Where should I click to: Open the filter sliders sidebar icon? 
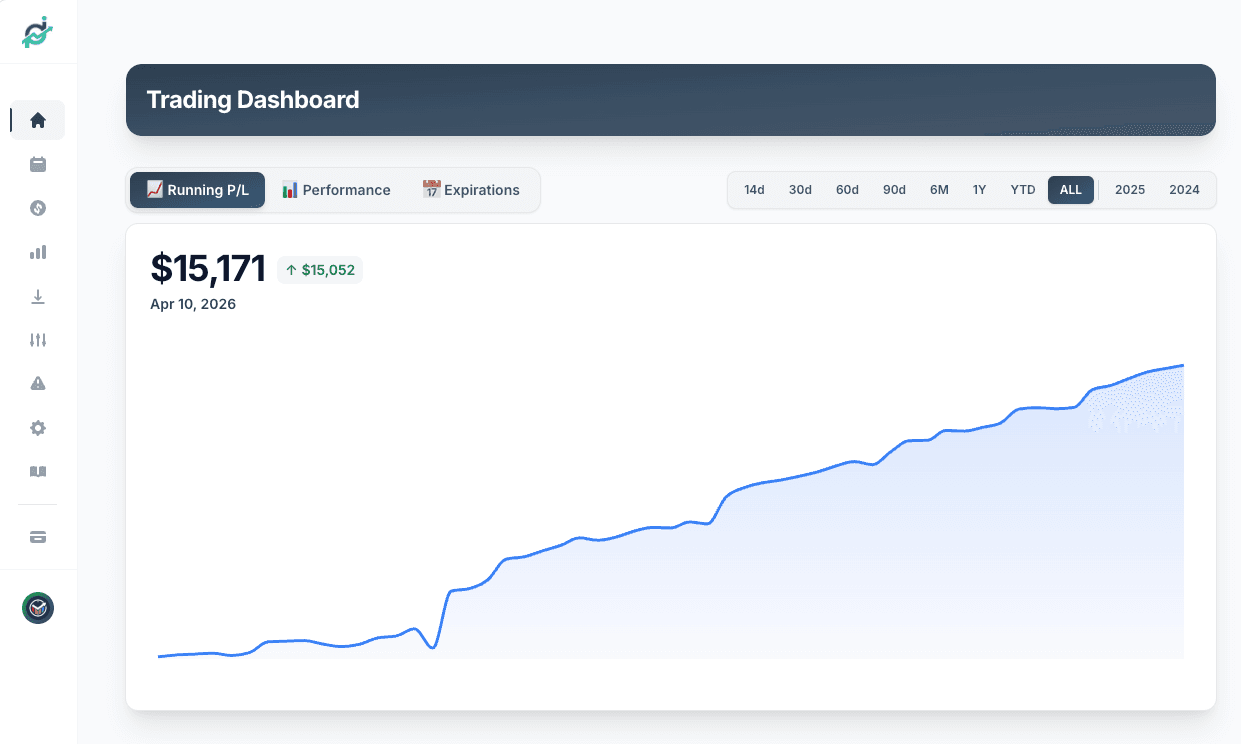click(x=37, y=340)
